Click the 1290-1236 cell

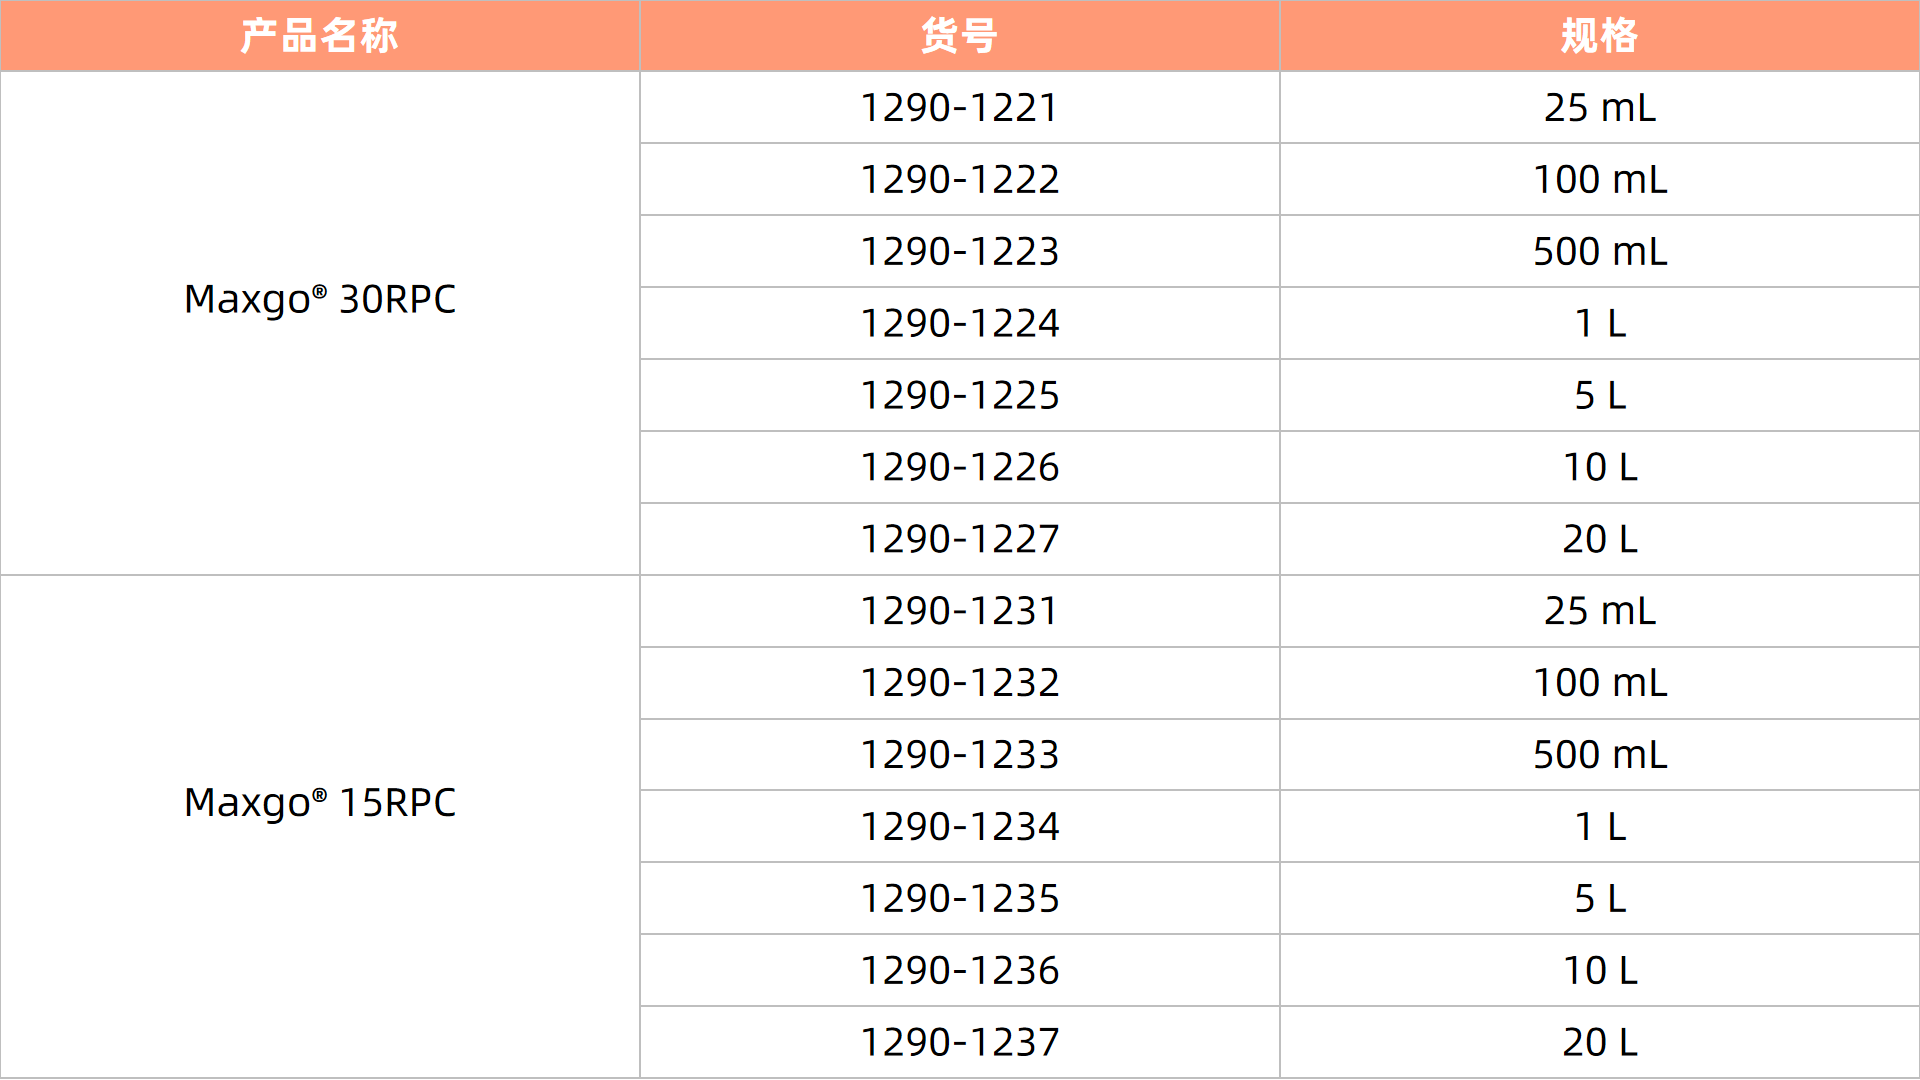click(x=959, y=971)
